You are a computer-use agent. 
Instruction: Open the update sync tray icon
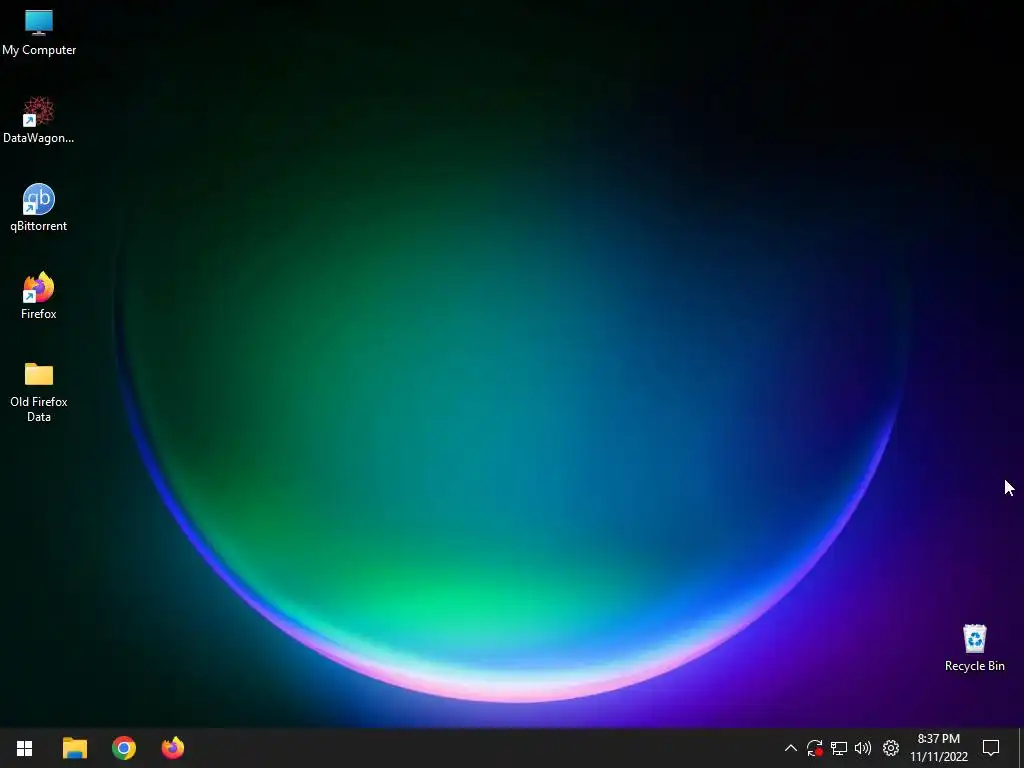coord(814,748)
